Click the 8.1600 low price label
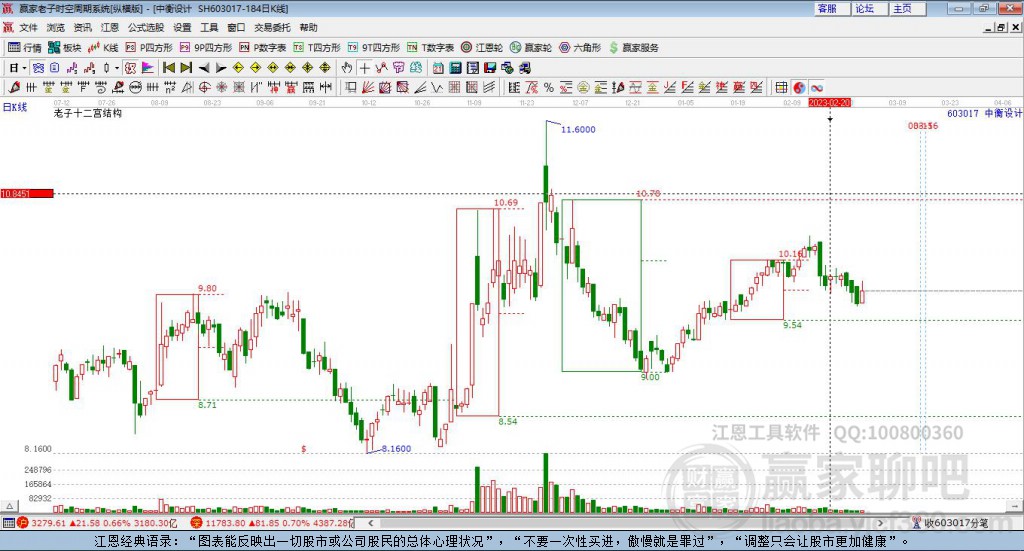This screenshot has width=1024, height=551. (x=396, y=449)
